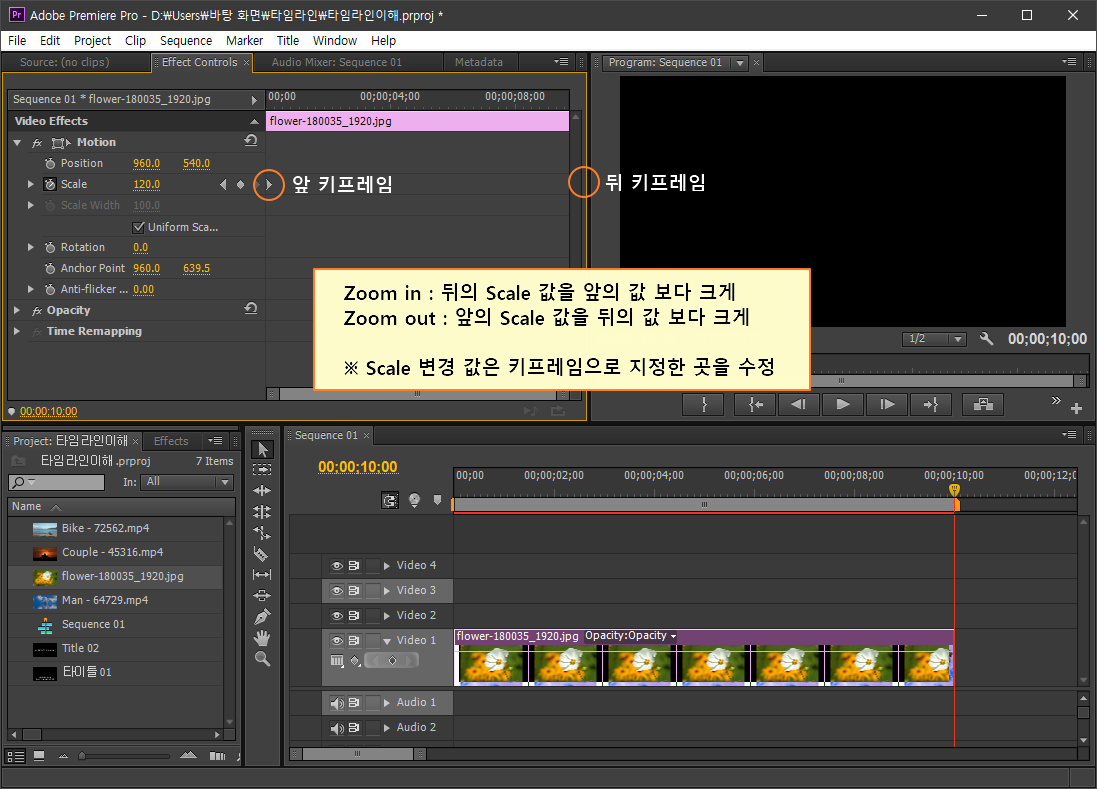Select the Ripple Edit tool
The width and height of the screenshot is (1097, 789).
[262, 491]
